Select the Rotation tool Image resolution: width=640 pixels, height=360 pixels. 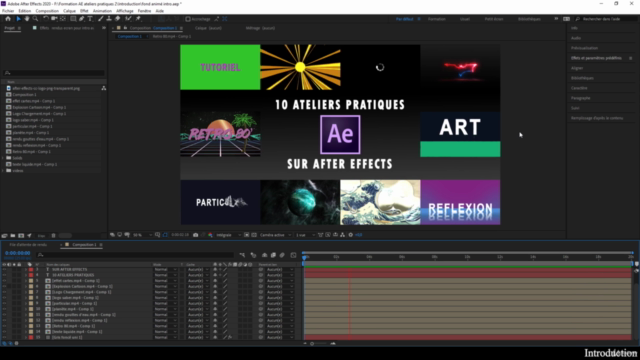click(x=46, y=19)
